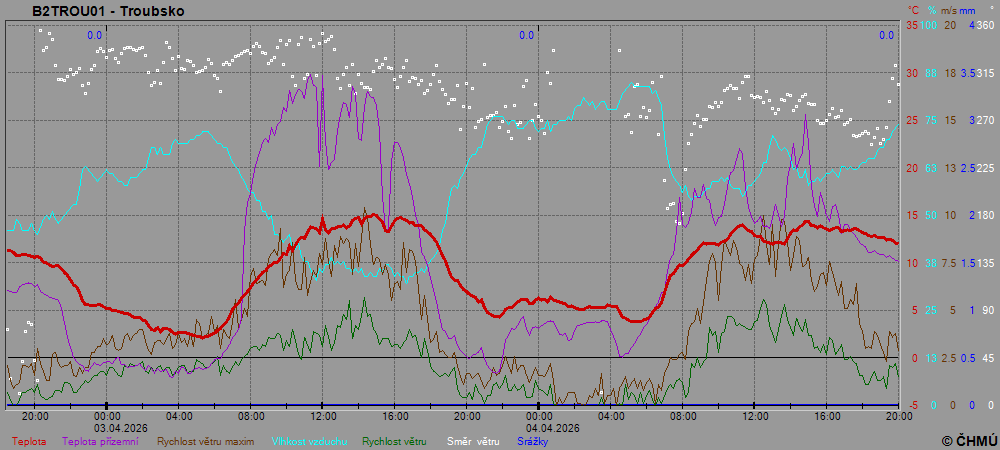Click the white Směr větru legend label
Screen dimensions: 1000x450
point(473,441)
